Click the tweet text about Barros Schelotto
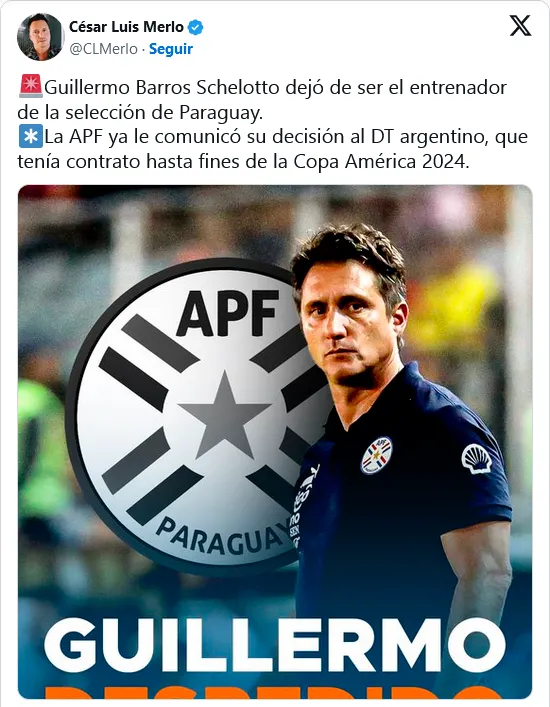The height and width of the screenshot is (707, 550). 262,100
